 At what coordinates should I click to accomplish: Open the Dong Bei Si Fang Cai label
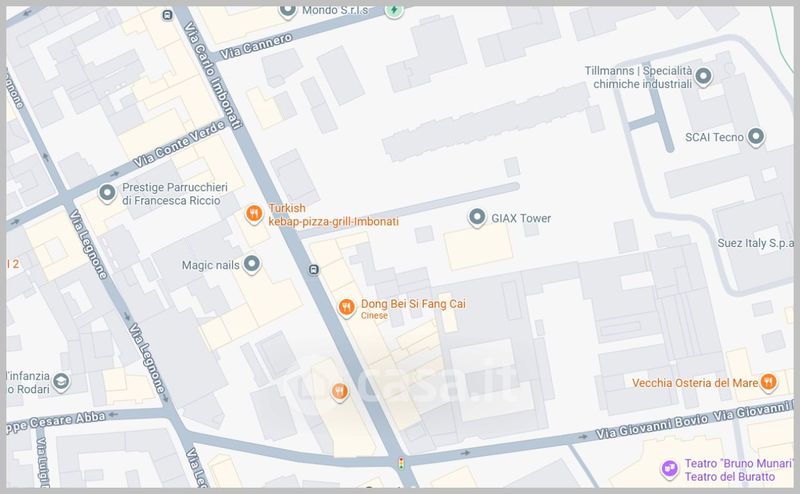pos(413,304)
